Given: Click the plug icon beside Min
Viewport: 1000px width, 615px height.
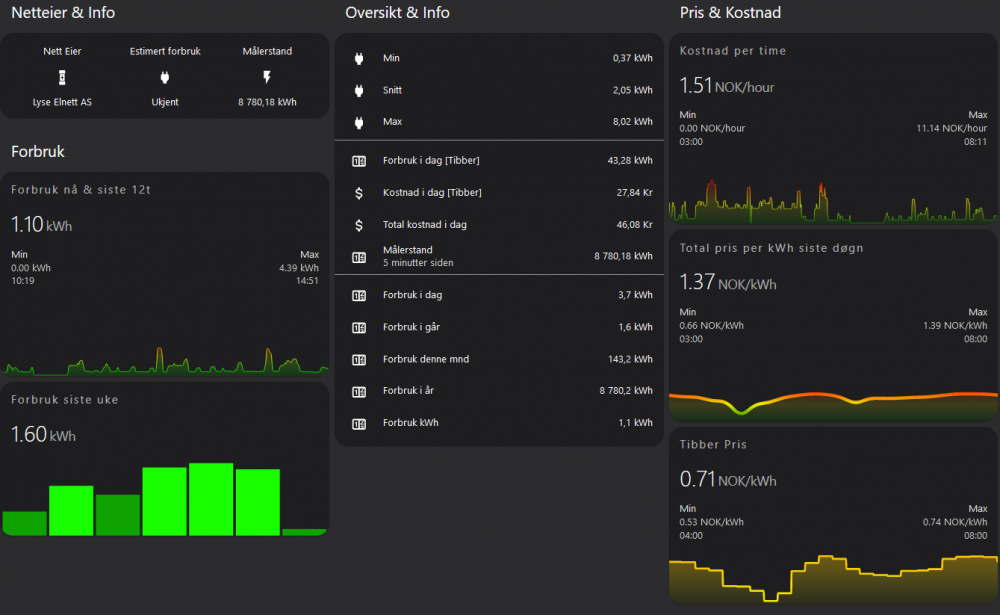Looking at the screenshot, I should [x=359, y=59].
